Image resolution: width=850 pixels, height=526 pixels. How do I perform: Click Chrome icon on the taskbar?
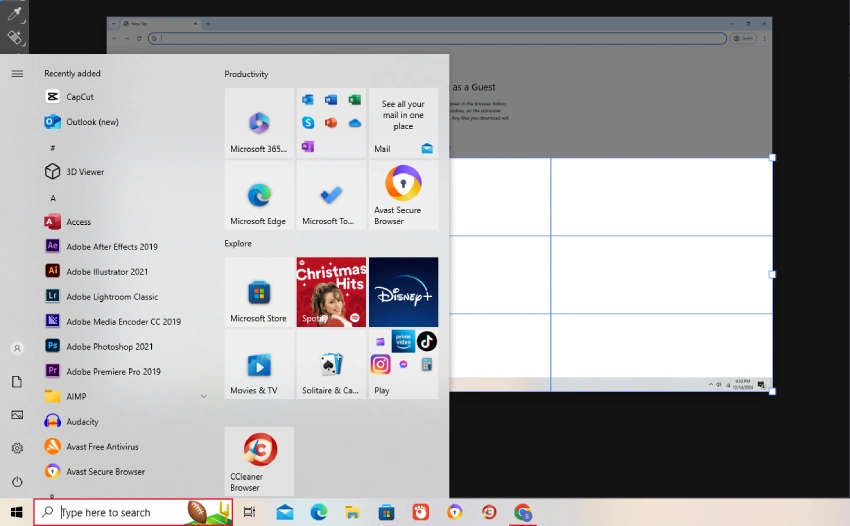[523, 512]
